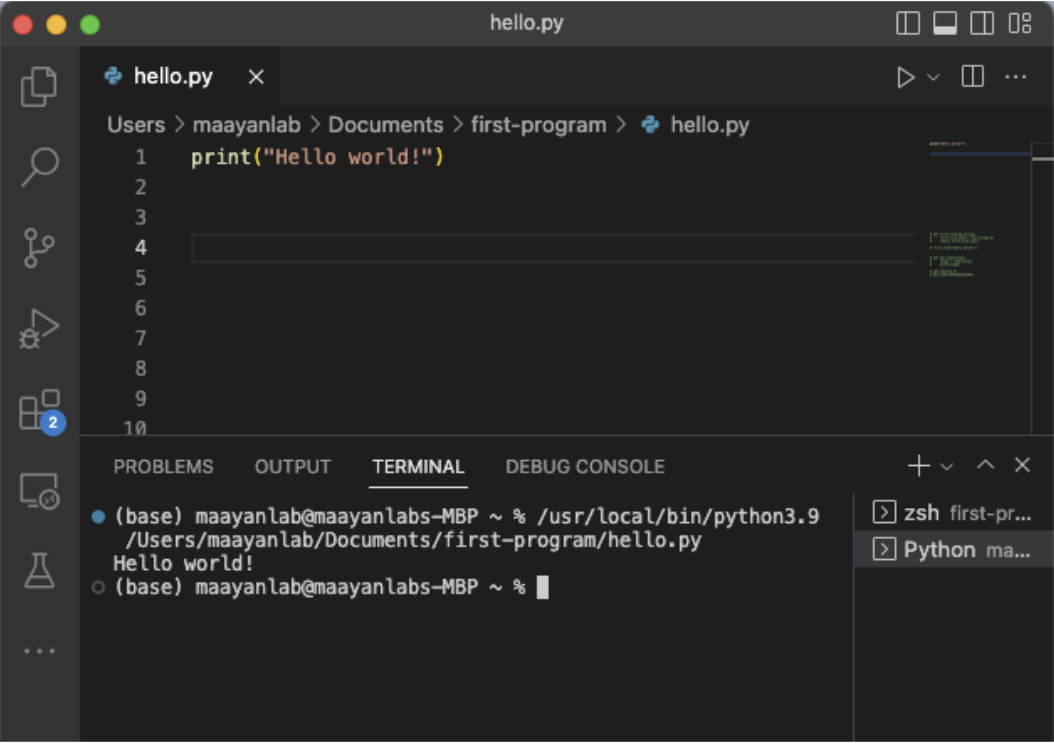Open the Extensions view with badge
Image resolution: width=1054 pixels, height=744 pixels.
[39, 410]
